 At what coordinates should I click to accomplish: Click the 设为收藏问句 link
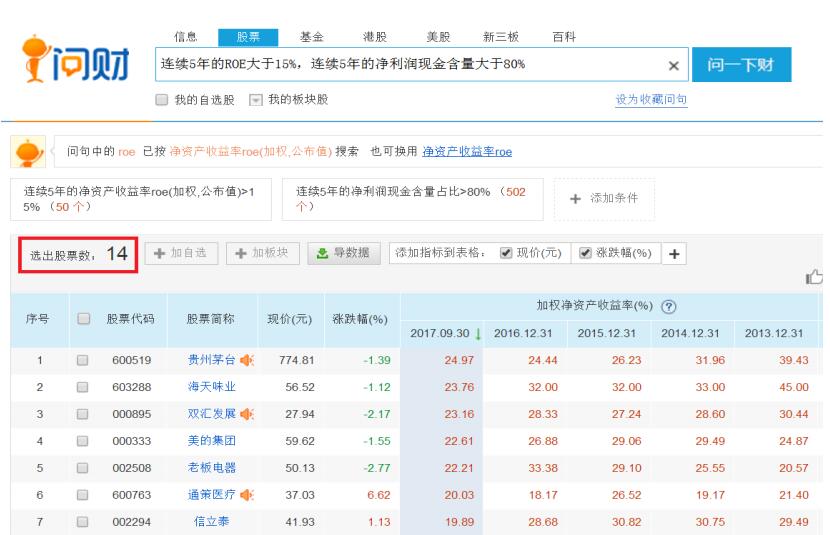(651, 99)
